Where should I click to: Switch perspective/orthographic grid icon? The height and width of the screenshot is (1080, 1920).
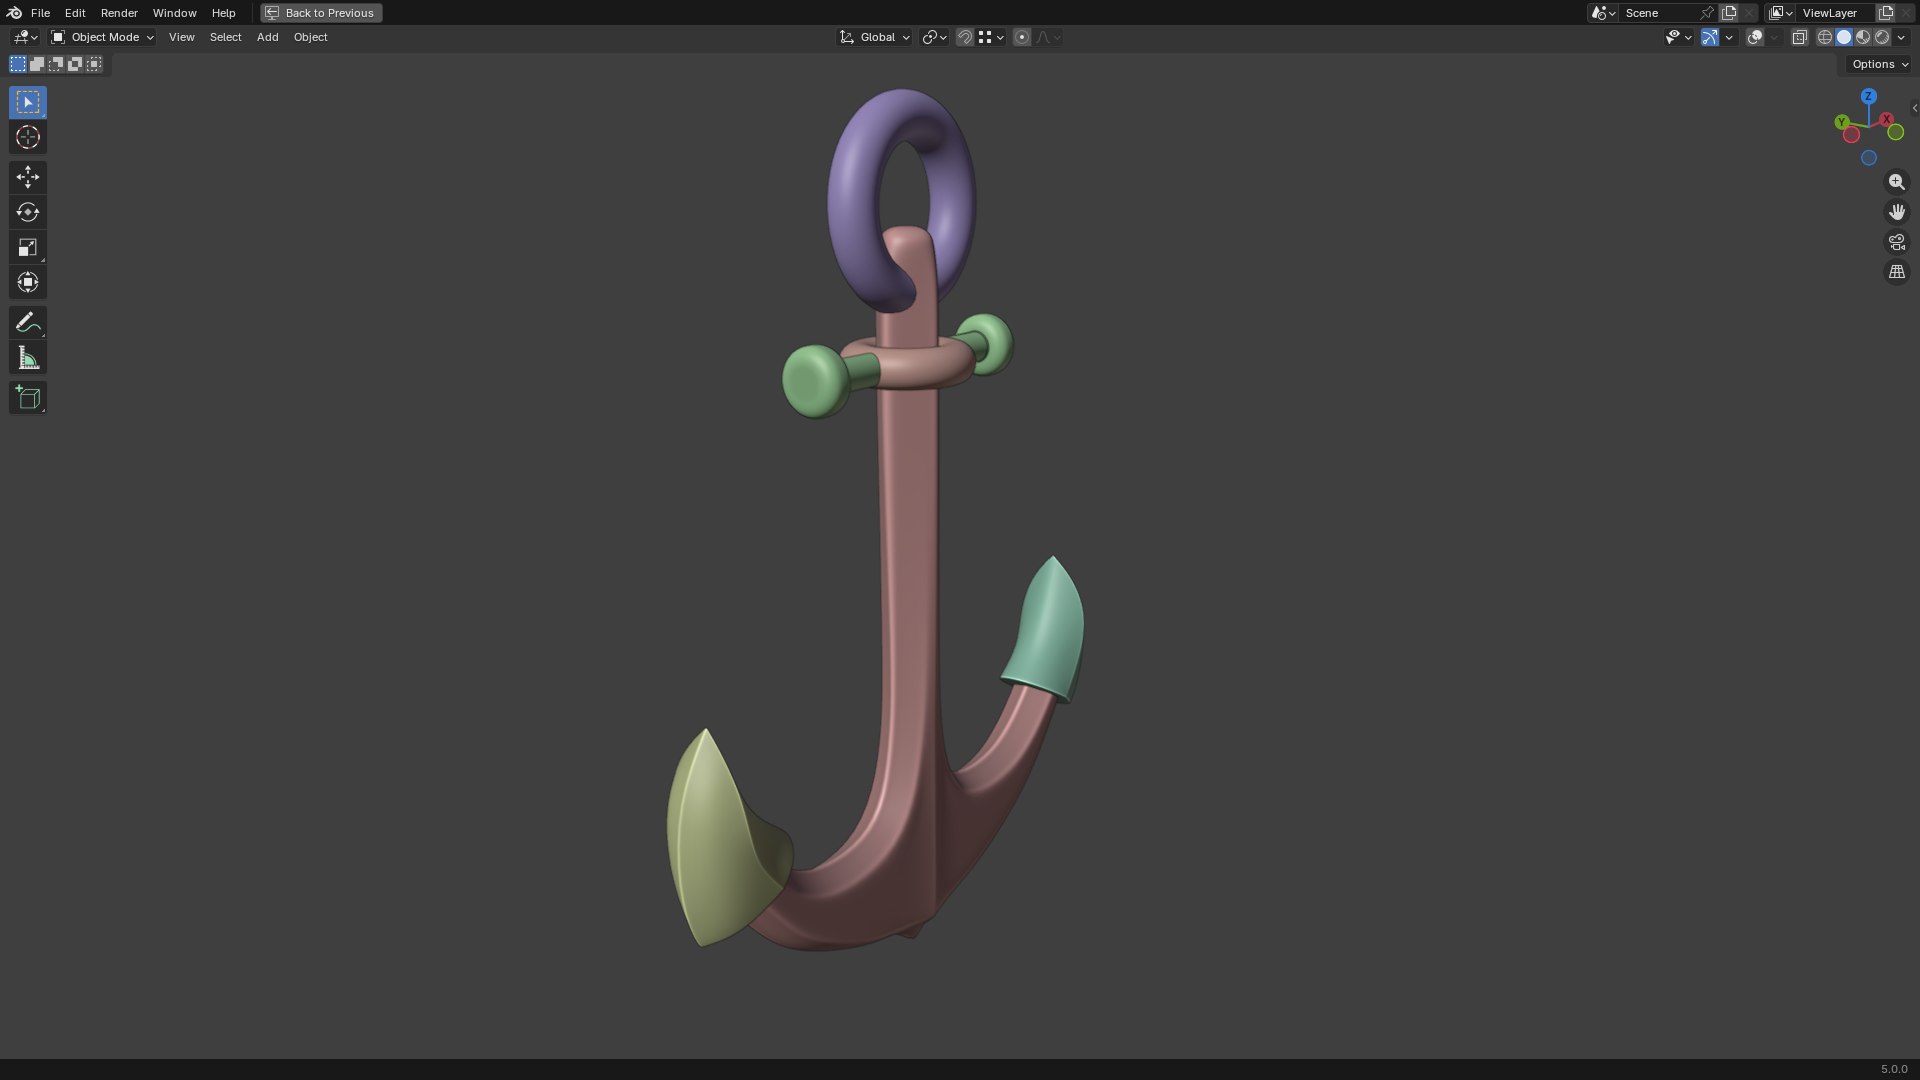click(x=1896, y=272)
